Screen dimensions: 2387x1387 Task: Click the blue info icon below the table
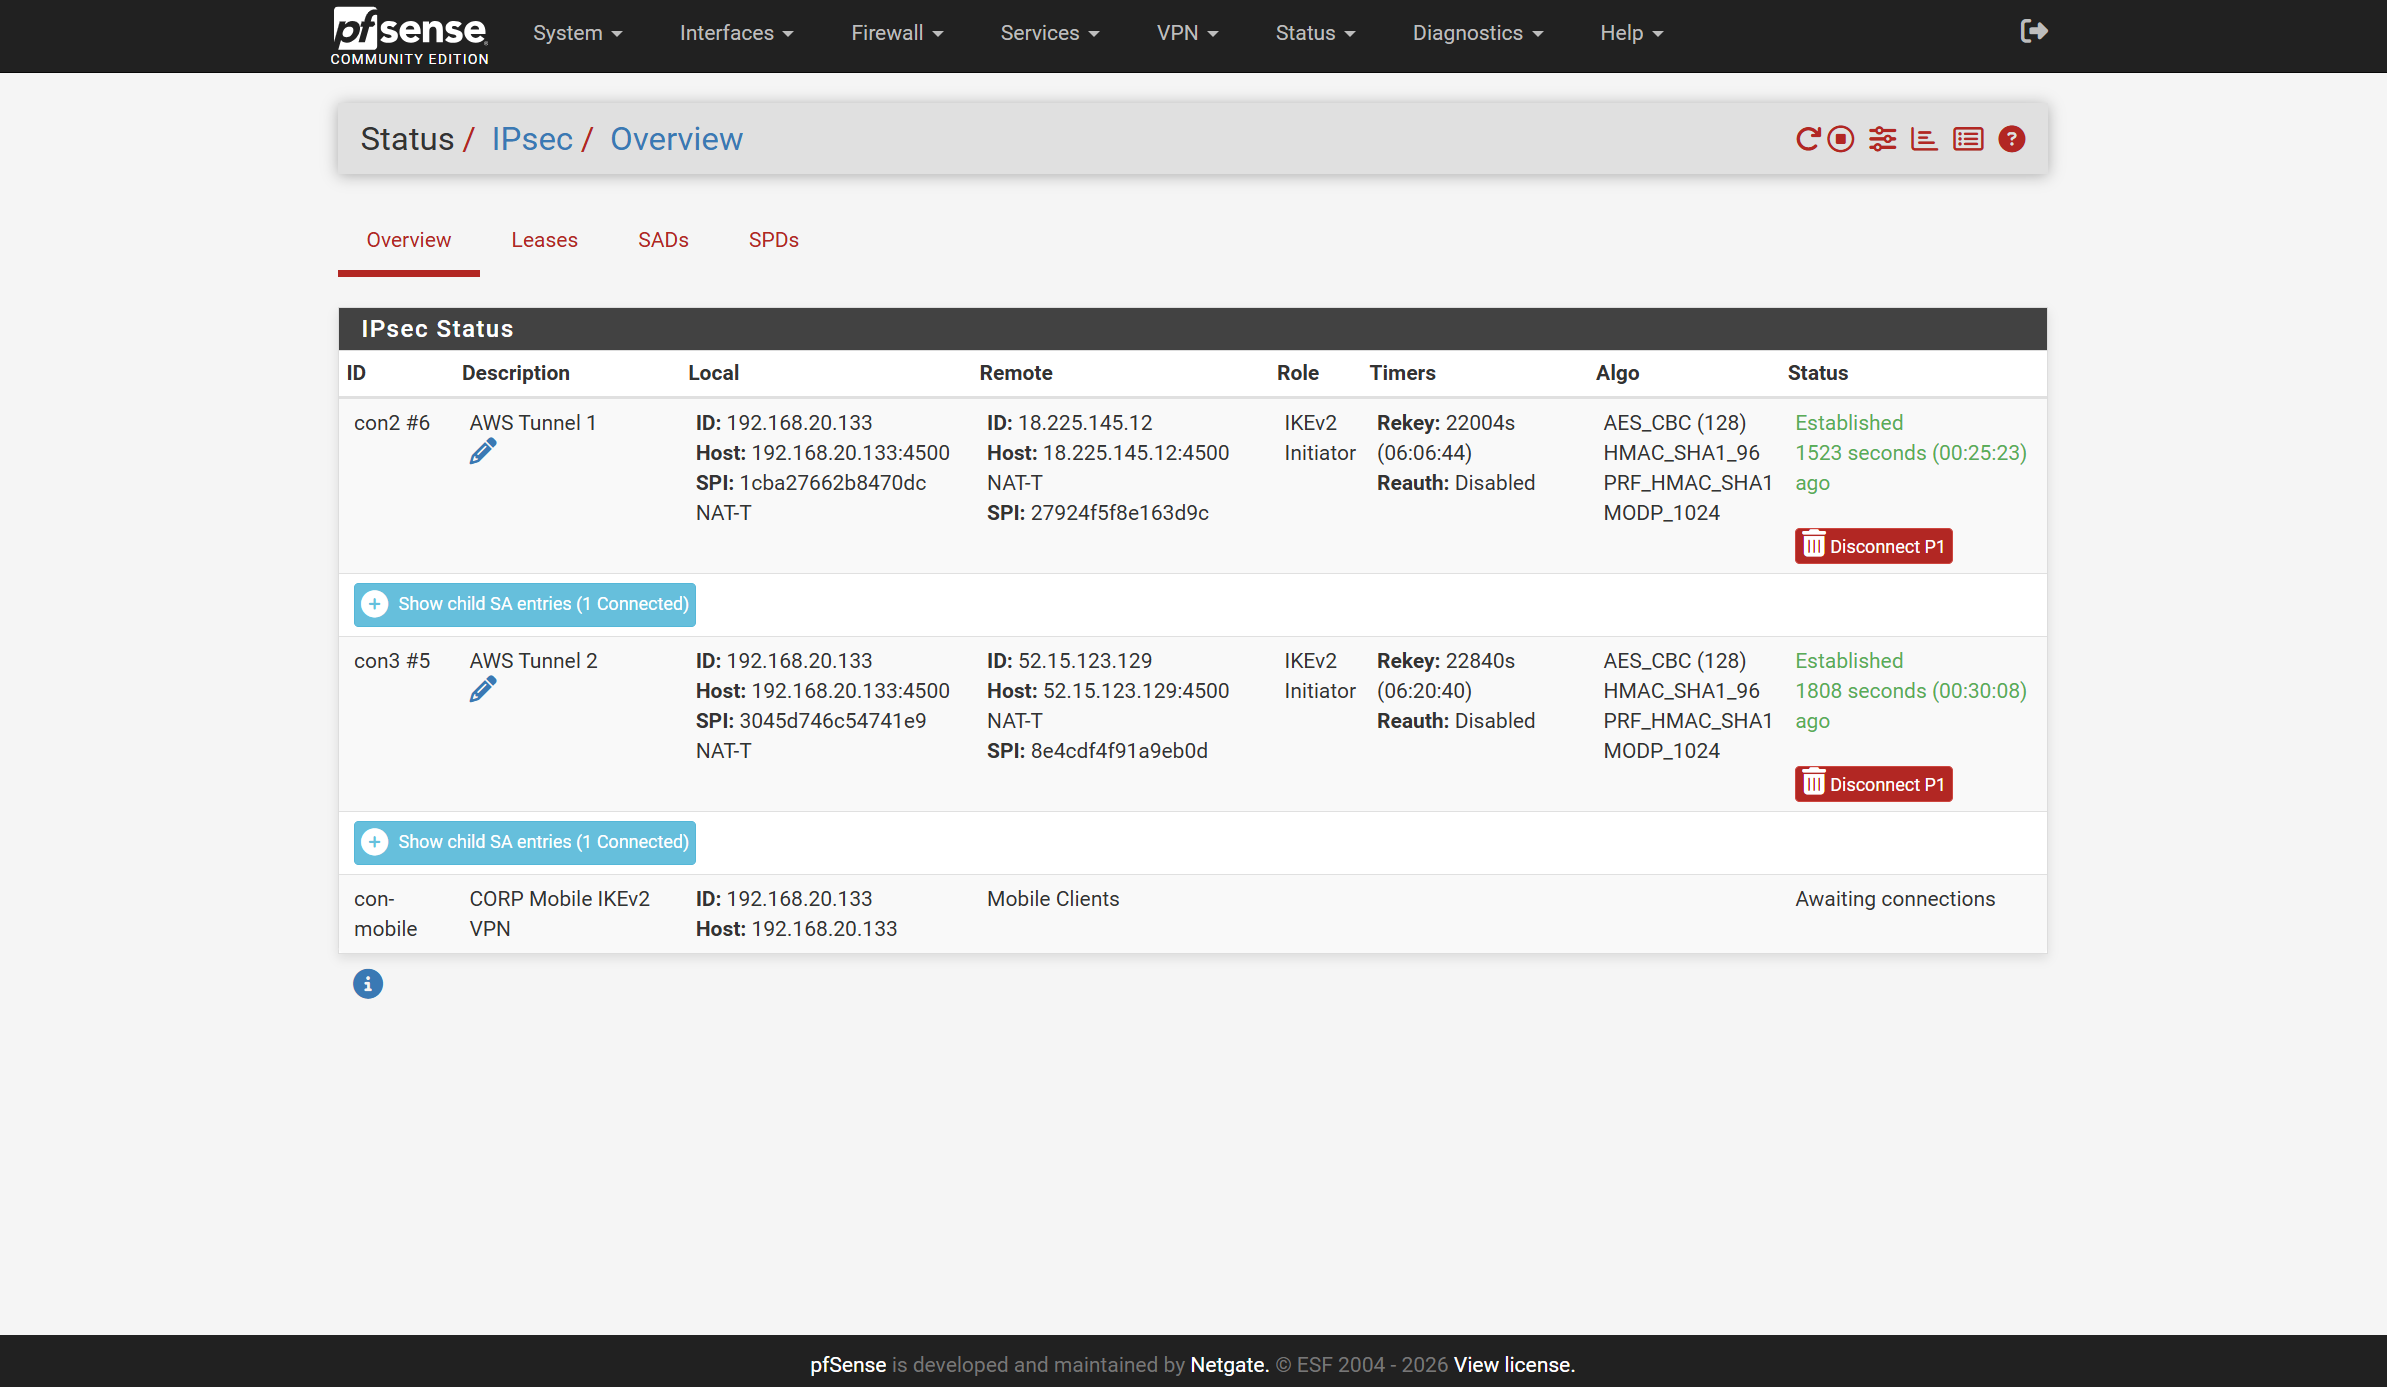point(368,984)
